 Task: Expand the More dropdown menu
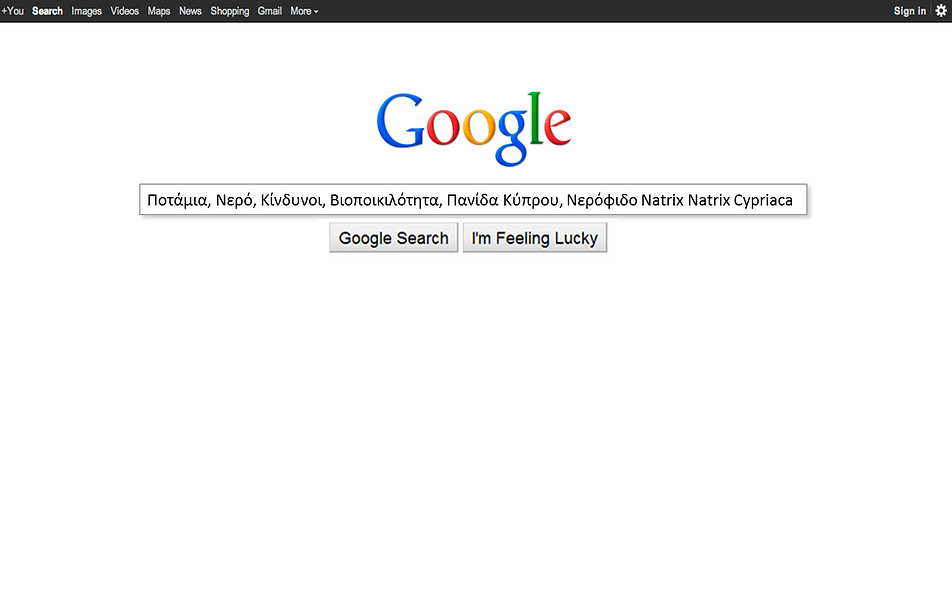(304, 11)
